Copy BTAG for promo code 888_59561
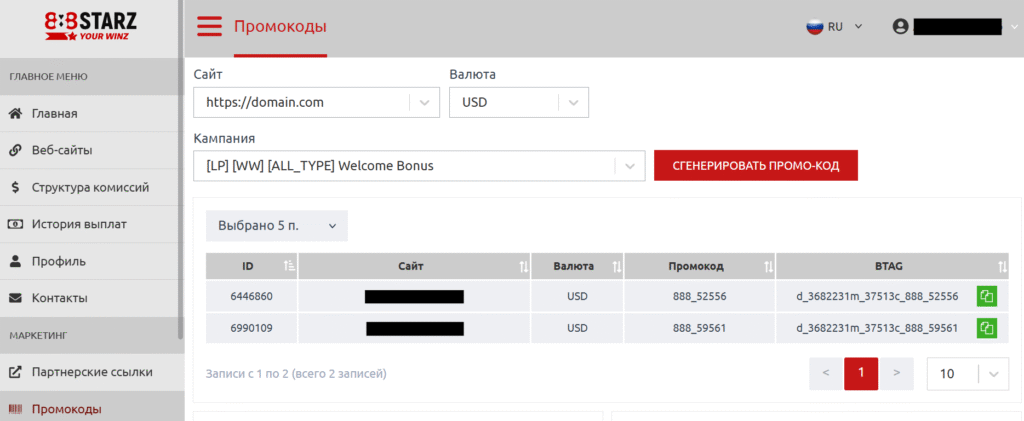The image size is (1024, 421). (x=986, y=328)
